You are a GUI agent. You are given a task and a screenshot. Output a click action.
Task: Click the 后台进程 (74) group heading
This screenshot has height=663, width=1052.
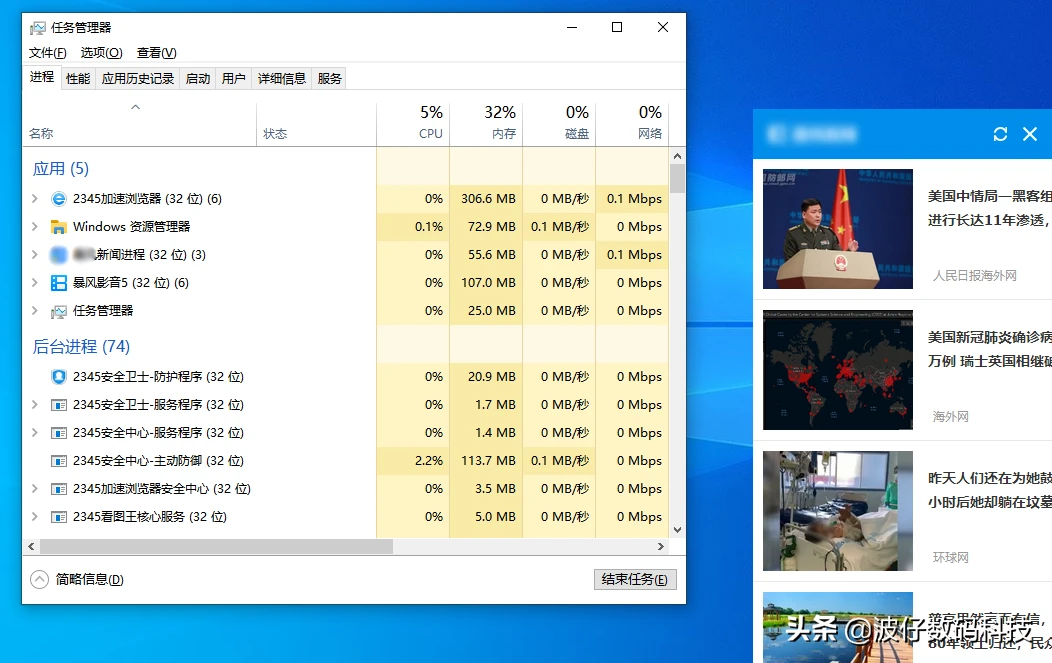[x=81, y=346]
